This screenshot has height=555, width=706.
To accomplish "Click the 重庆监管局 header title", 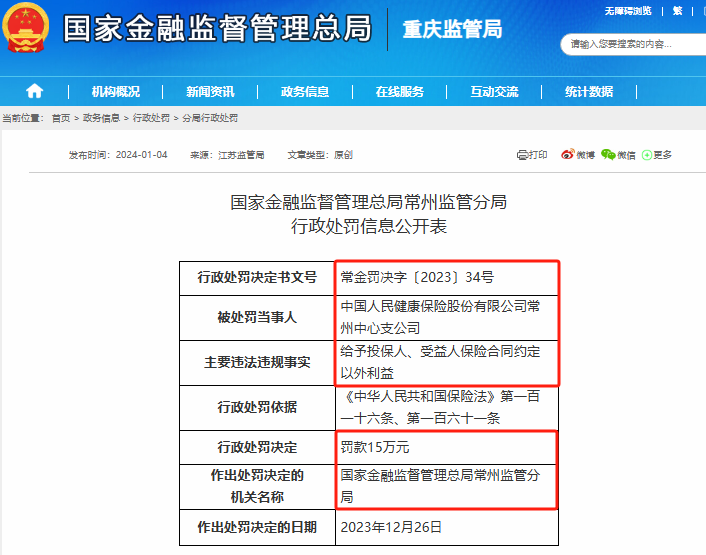I will (x=452, y=29).
